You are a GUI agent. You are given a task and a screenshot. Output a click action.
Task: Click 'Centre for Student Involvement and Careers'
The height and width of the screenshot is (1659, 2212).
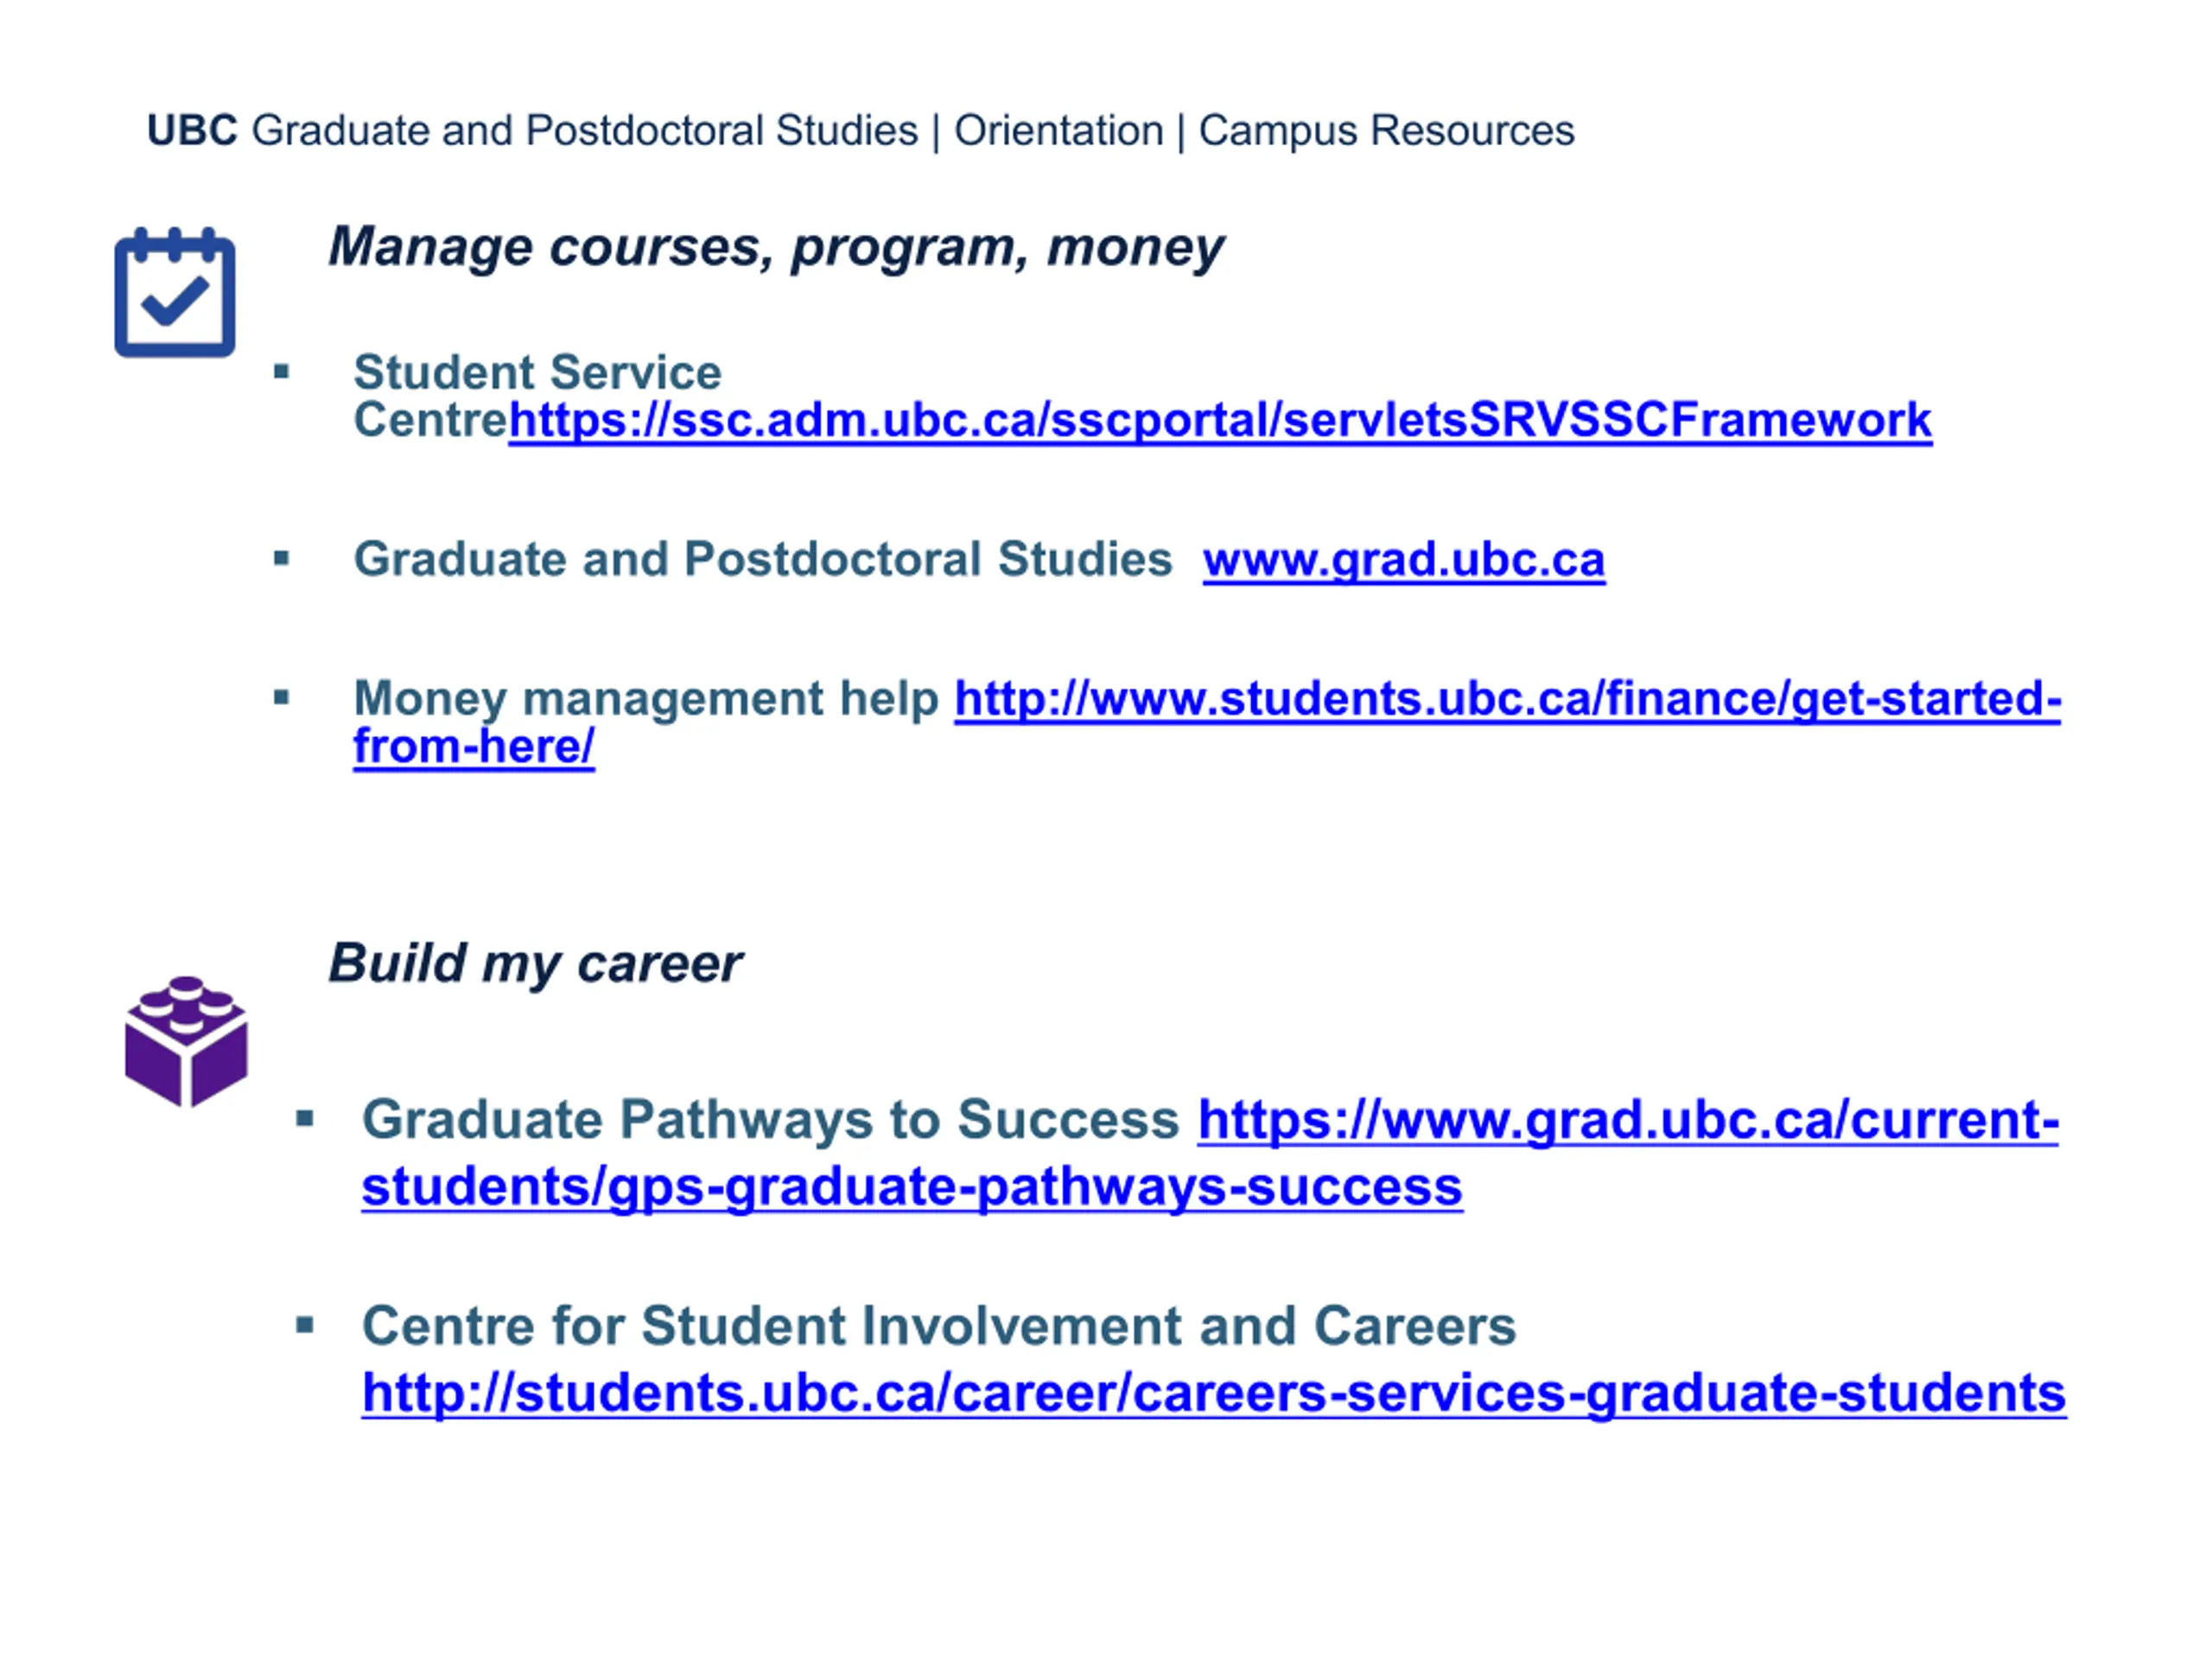click(939, 1326)
